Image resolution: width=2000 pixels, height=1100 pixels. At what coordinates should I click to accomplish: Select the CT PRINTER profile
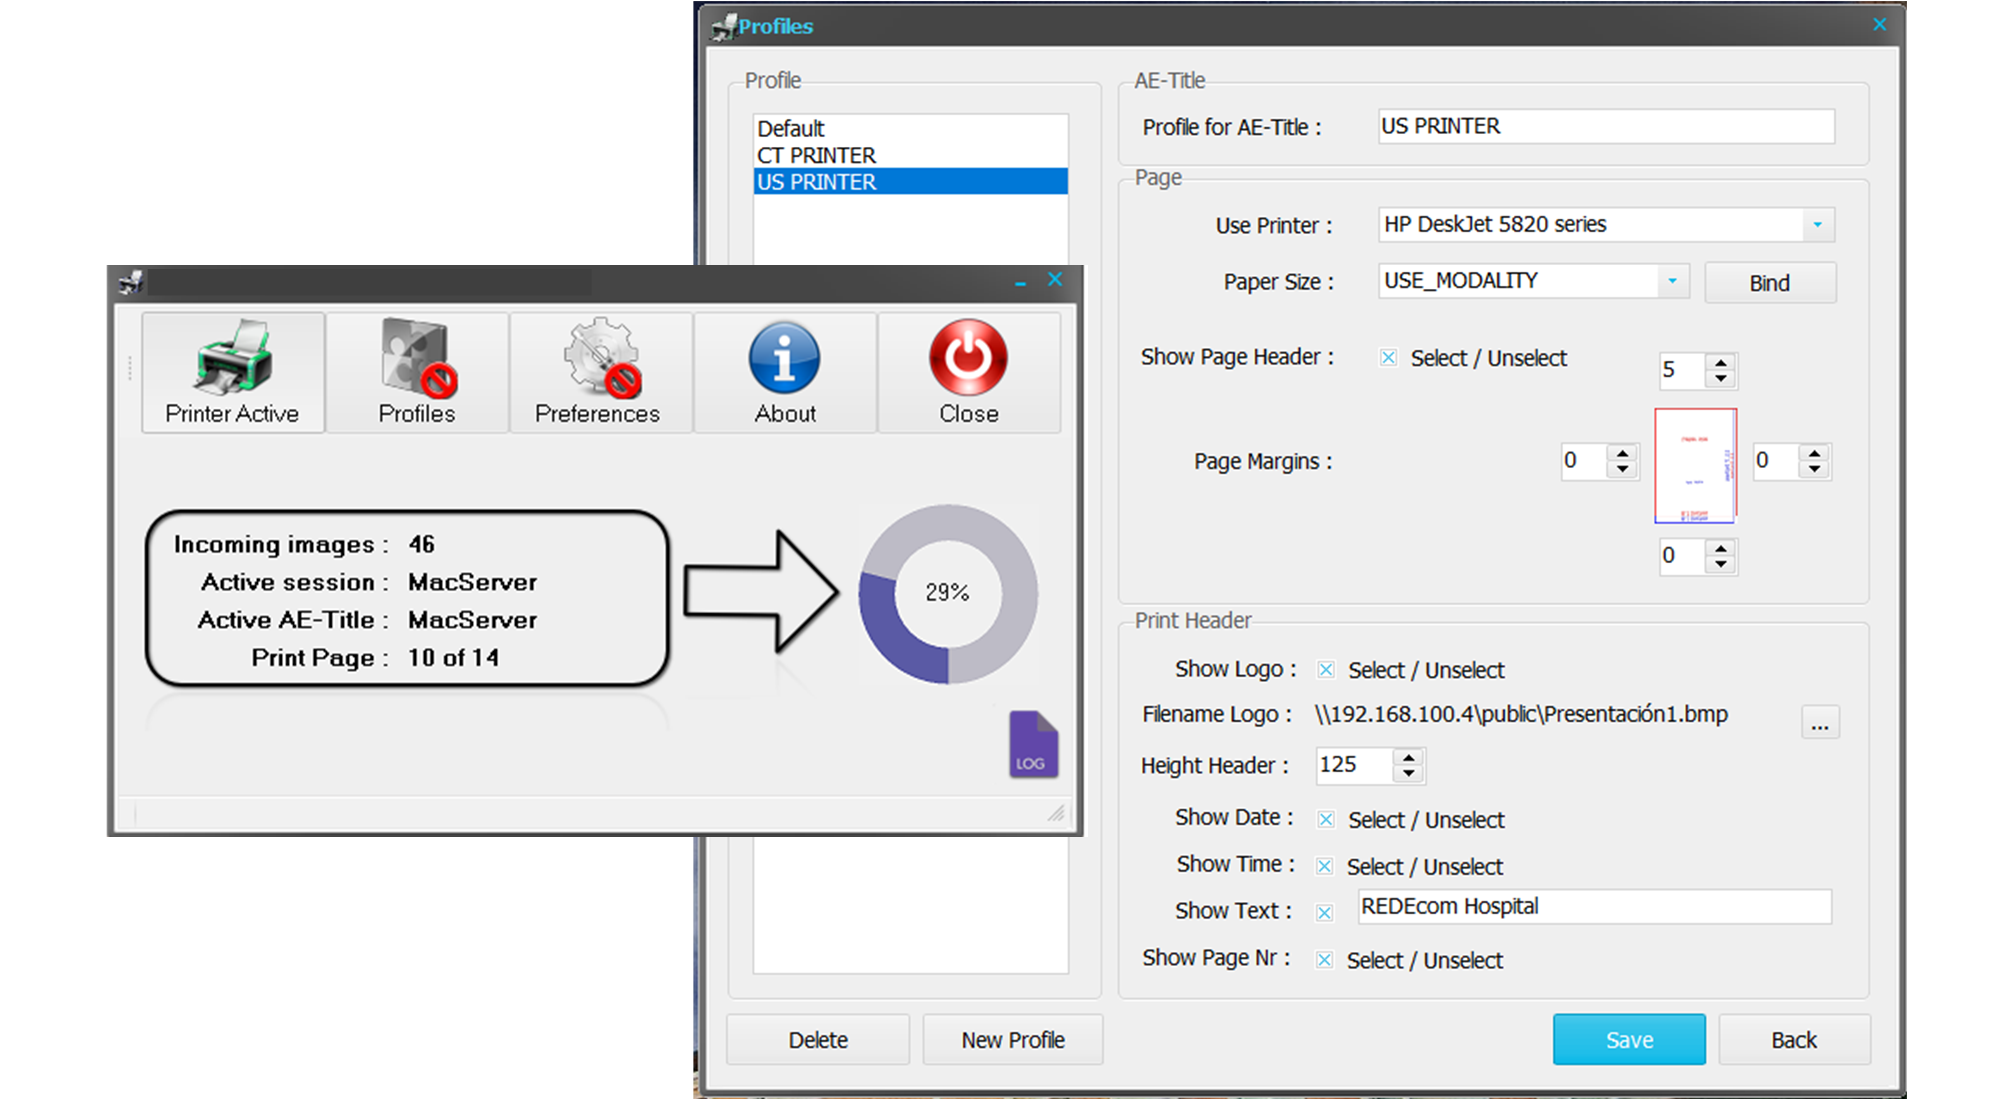tap(816, 156)
